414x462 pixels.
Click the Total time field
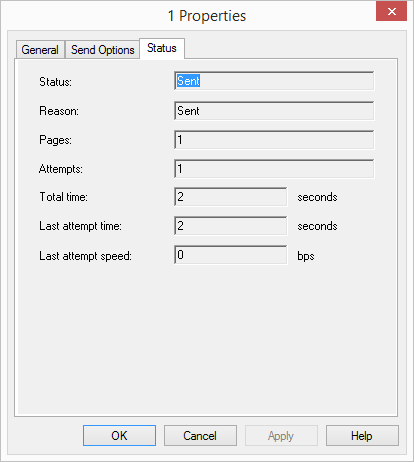coord(230,197)
